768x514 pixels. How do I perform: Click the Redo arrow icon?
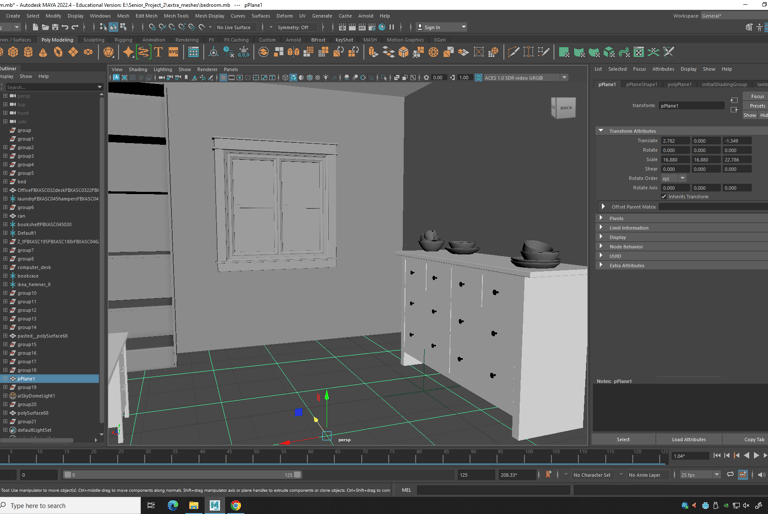coord(75,27)
